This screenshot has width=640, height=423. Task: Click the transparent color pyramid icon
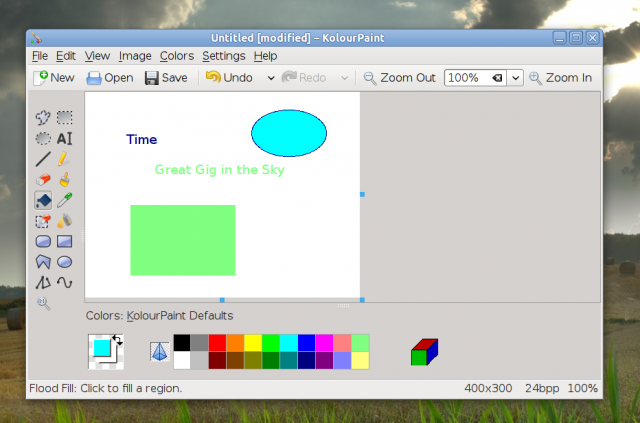click(160, 352)
